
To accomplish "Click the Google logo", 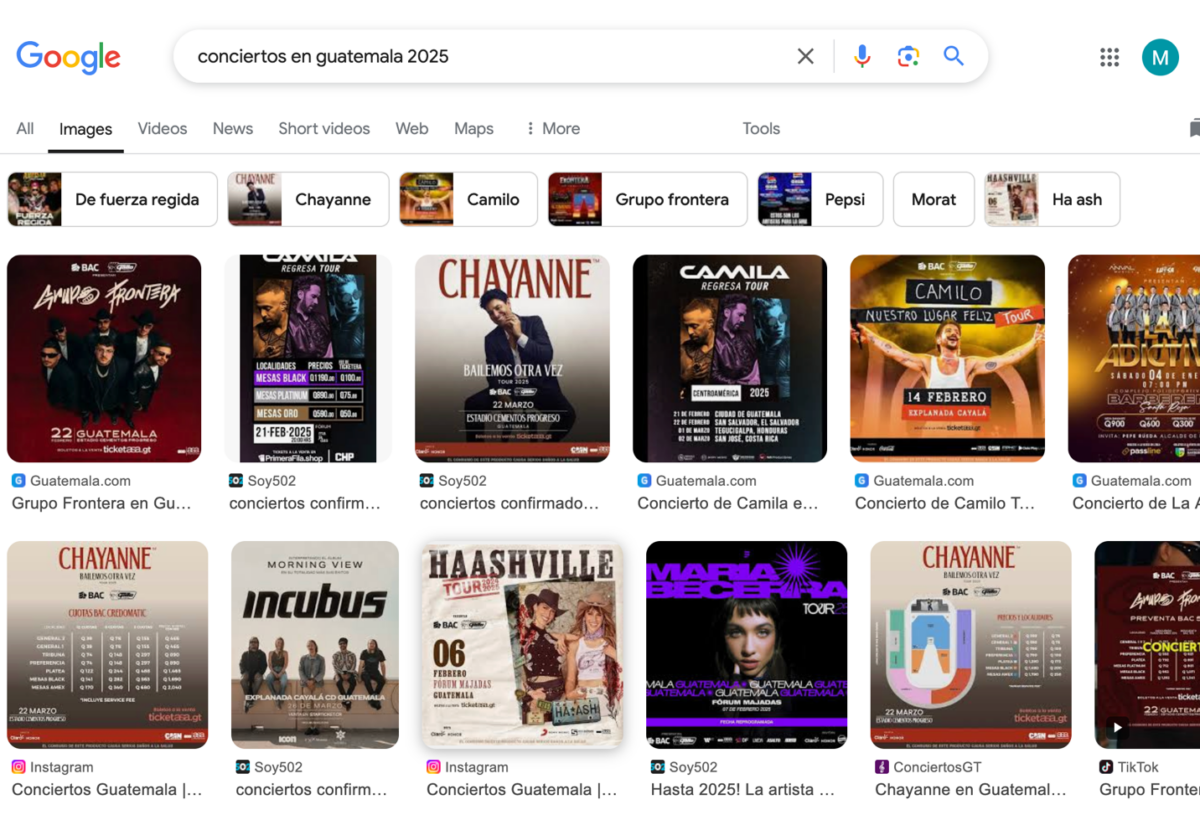I will click(68, 57).
